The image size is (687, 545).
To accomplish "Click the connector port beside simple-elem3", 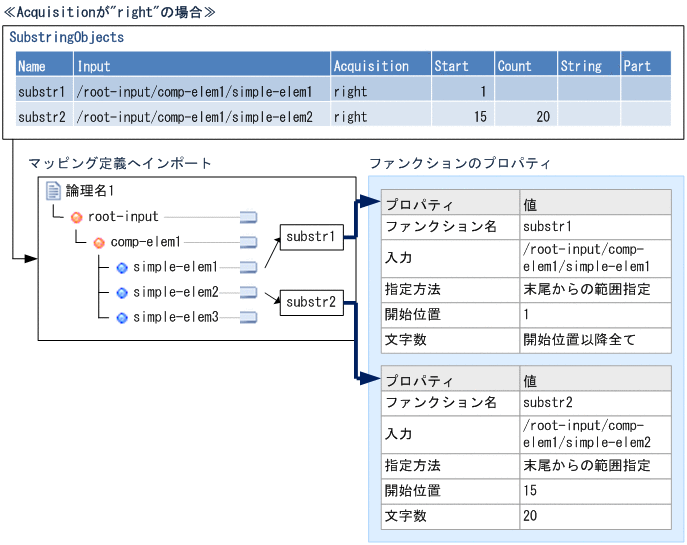I will point(248,318).
